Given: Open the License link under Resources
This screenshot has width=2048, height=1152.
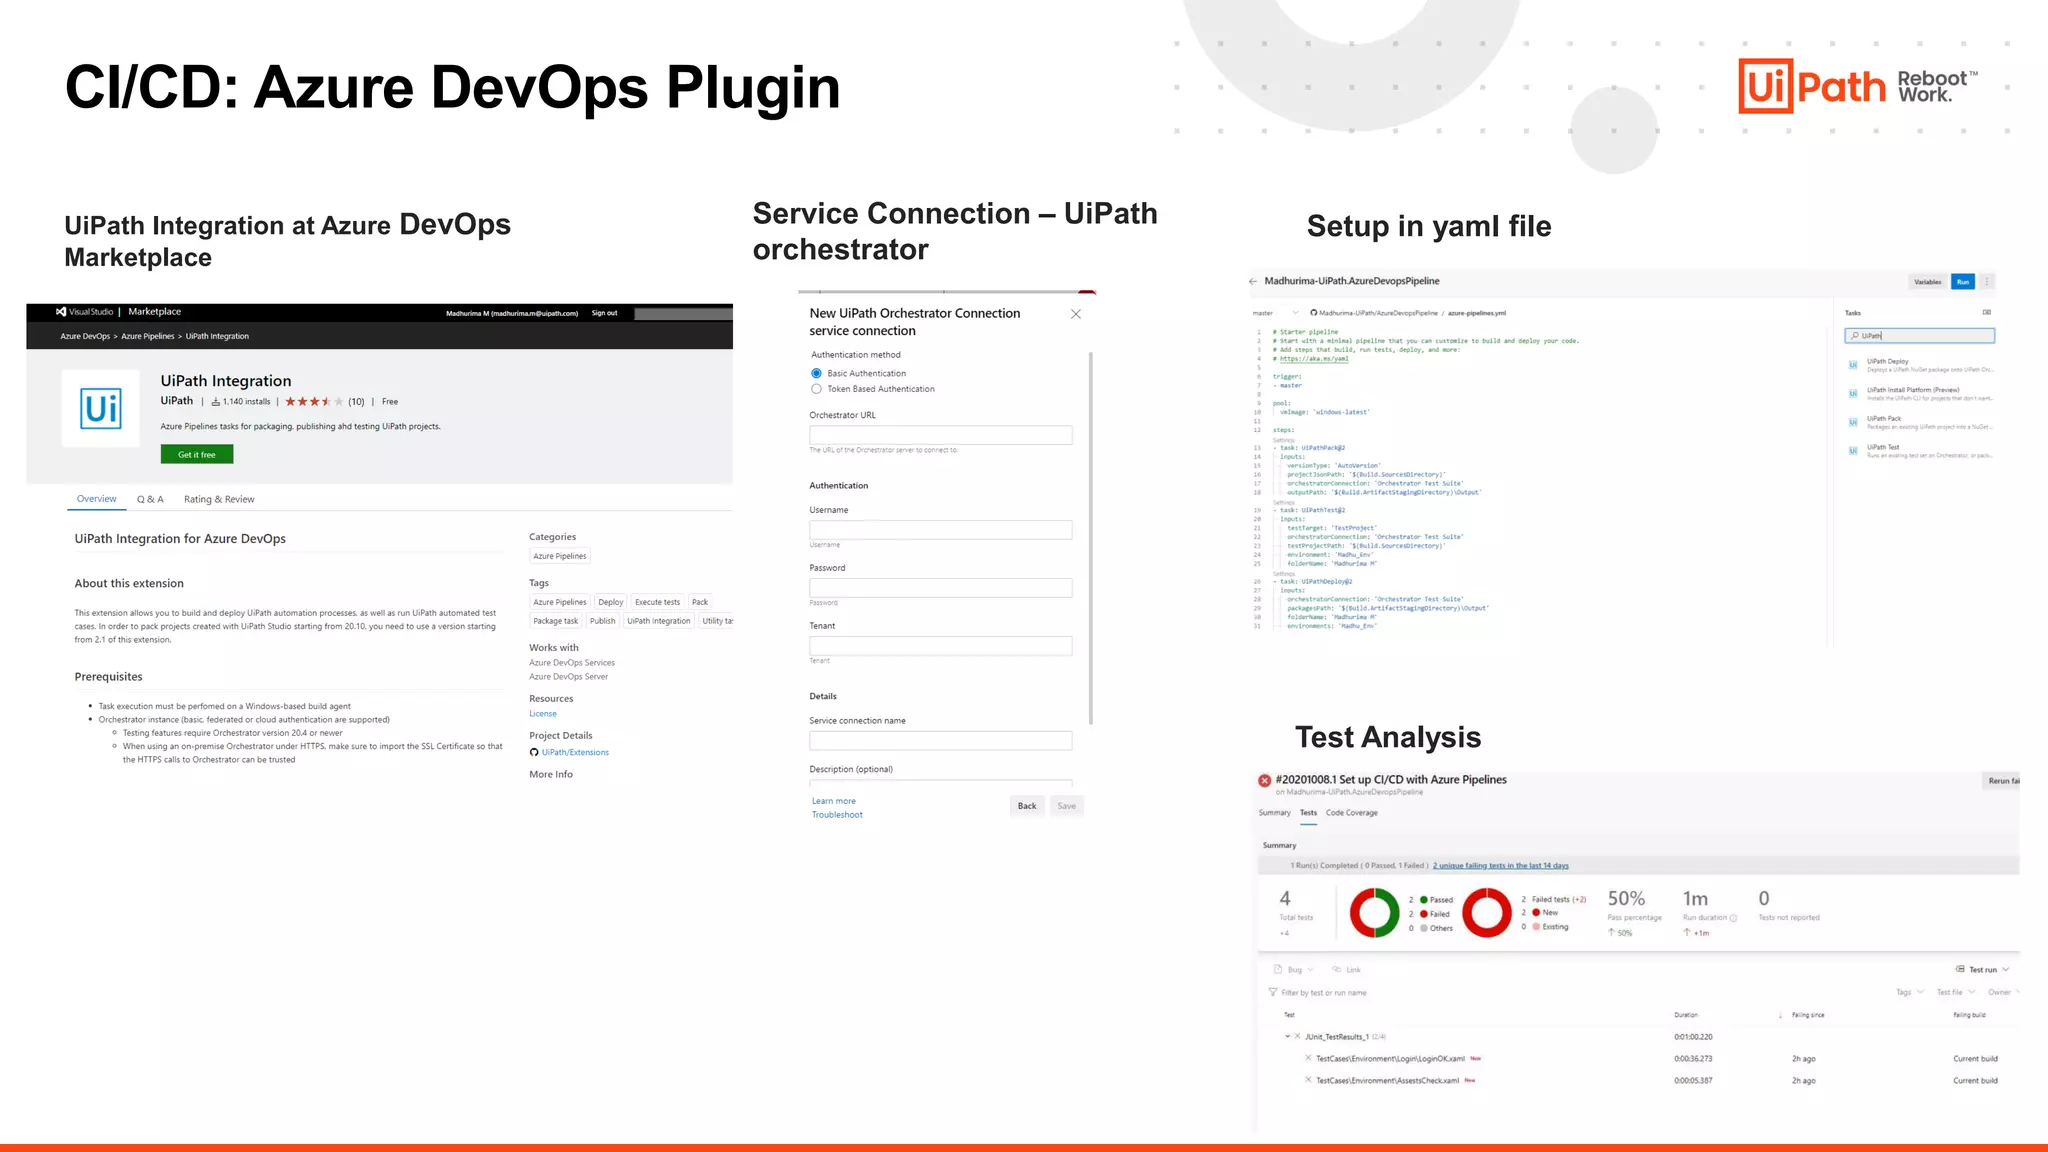Looking at the screenshot, I should point(543,714).
